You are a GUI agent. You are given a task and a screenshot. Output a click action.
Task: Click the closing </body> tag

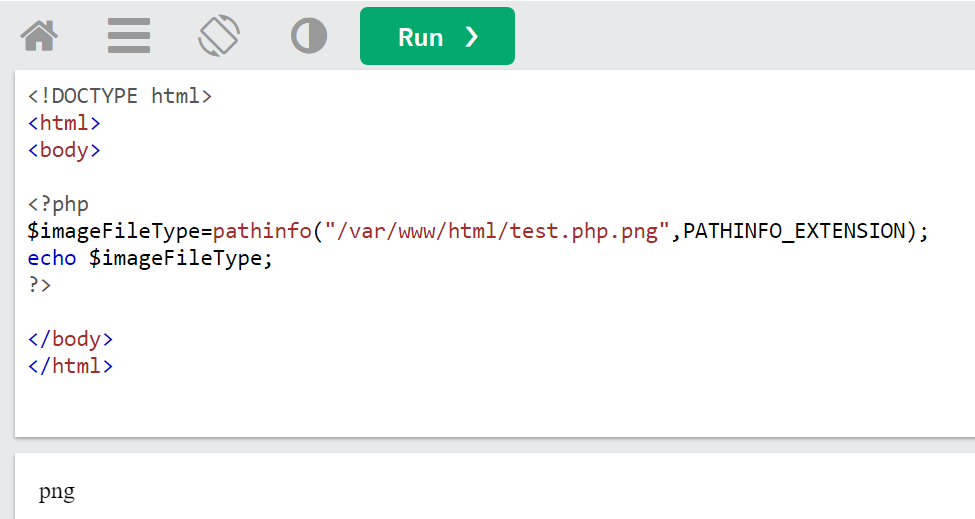(x=70, y=339)
